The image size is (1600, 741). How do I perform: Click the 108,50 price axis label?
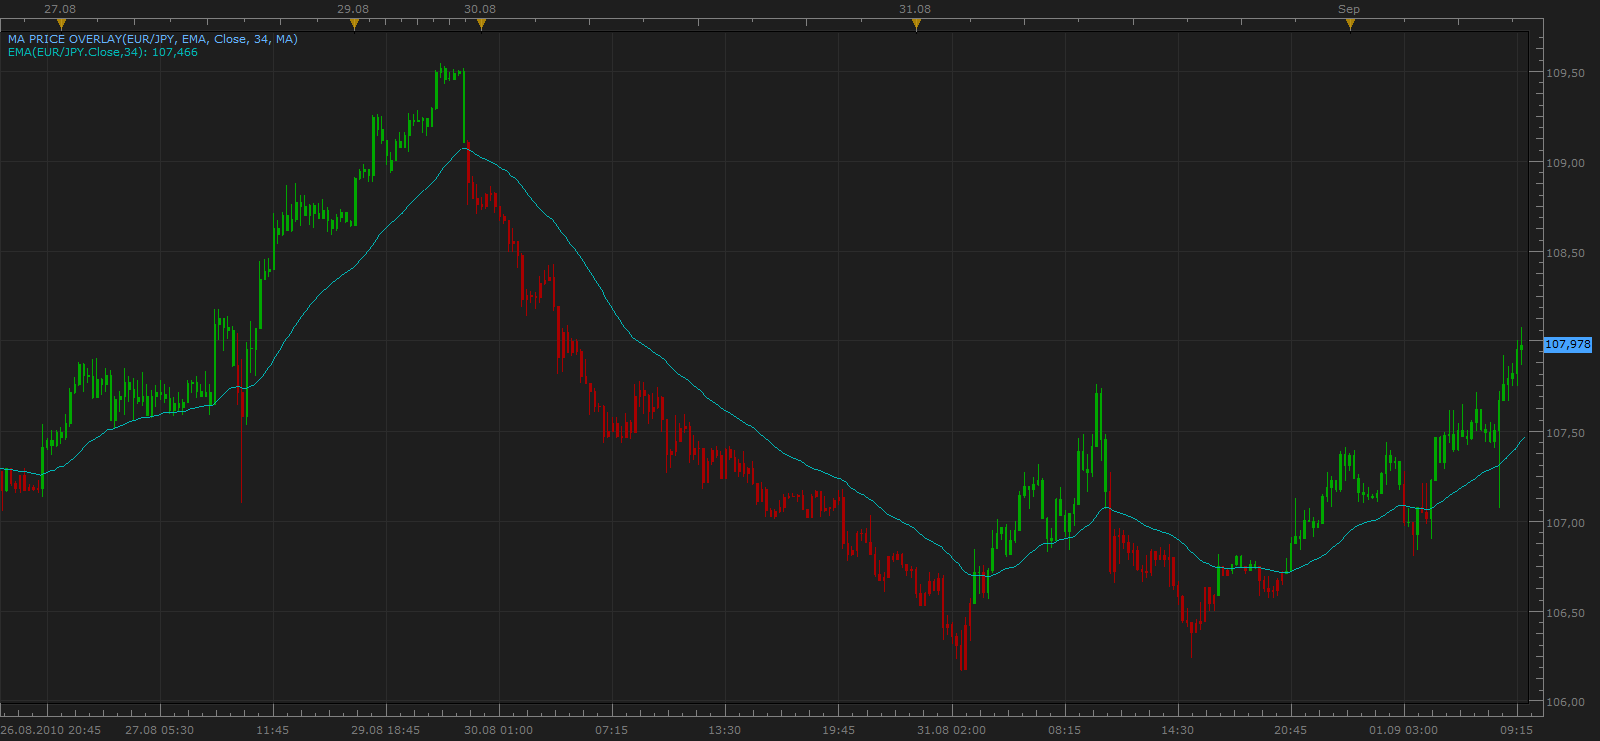[x=1565, y=253]
